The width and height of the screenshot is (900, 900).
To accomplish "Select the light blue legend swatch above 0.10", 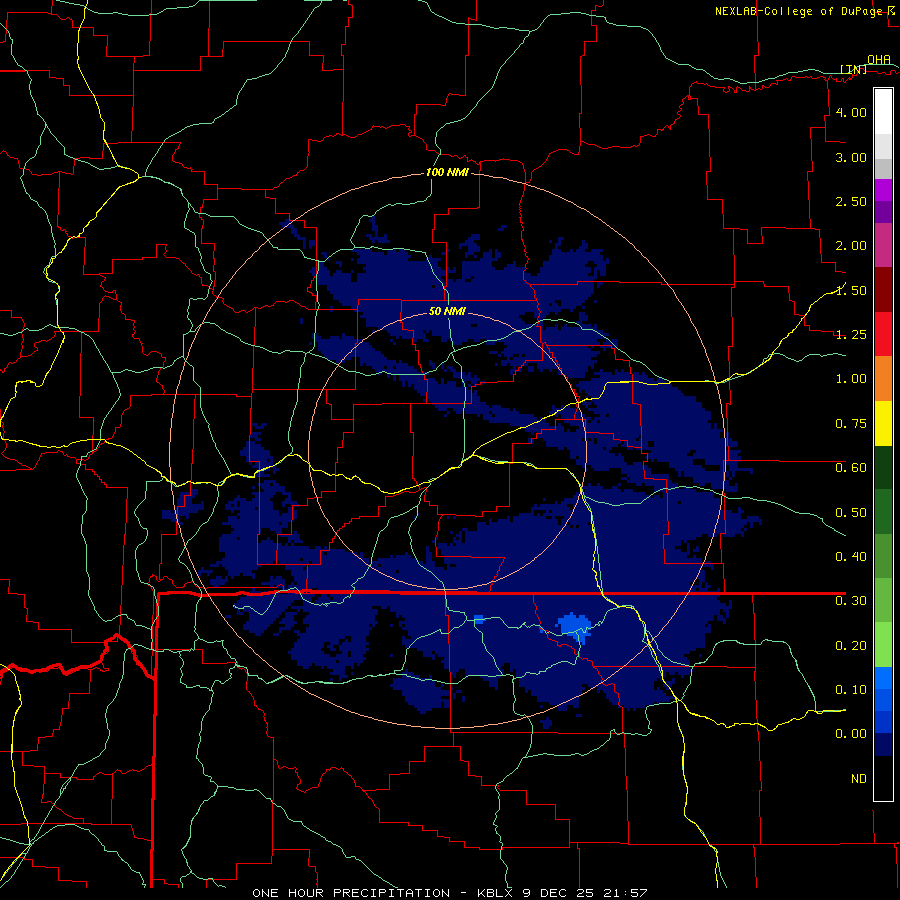I will tap(883, 678).
